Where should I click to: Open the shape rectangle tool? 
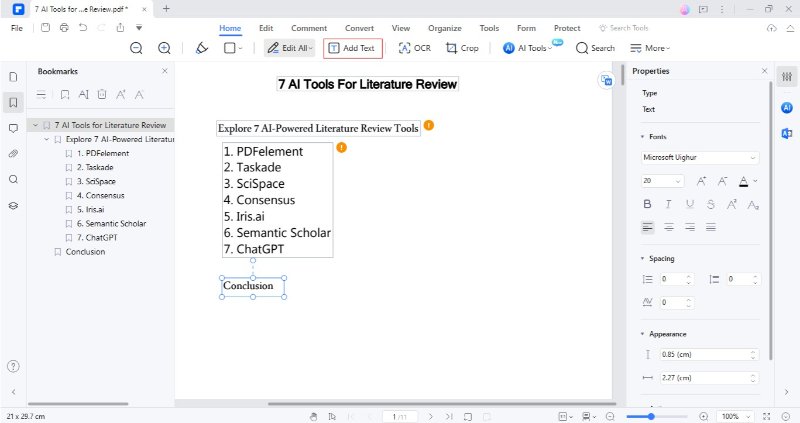point(230,48)
